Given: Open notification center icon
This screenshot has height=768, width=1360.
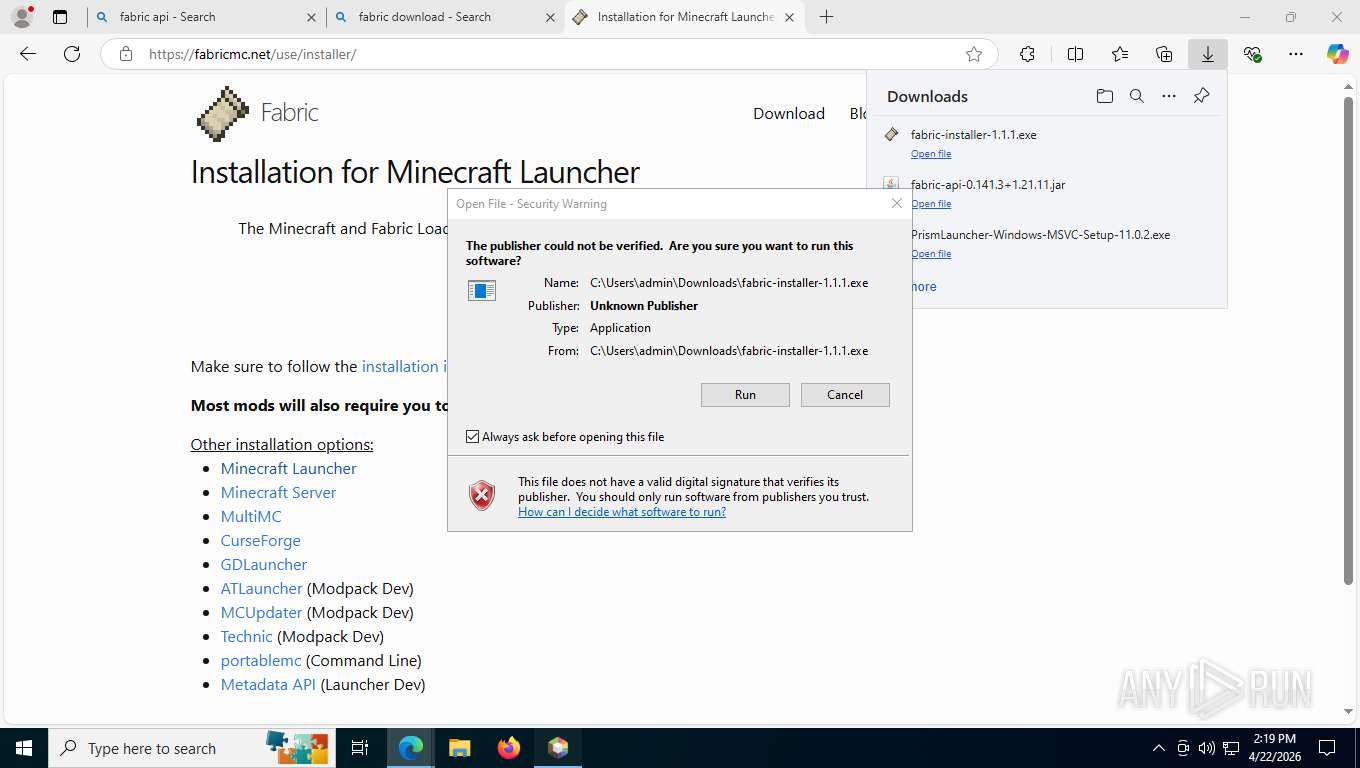Looking at the screenshot, I should click(x=1327, y=748).
